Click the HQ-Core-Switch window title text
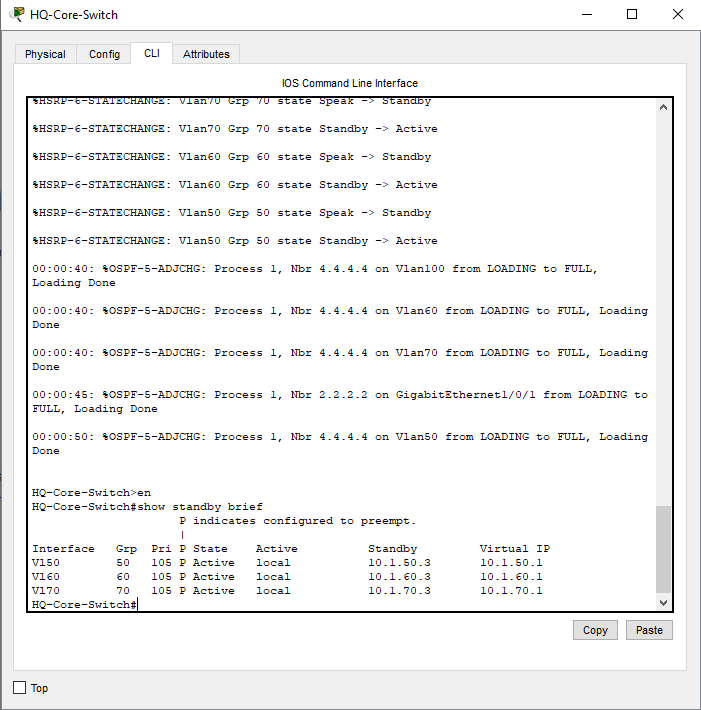Screen dimensions: 701x710 (x=74, y=15)
